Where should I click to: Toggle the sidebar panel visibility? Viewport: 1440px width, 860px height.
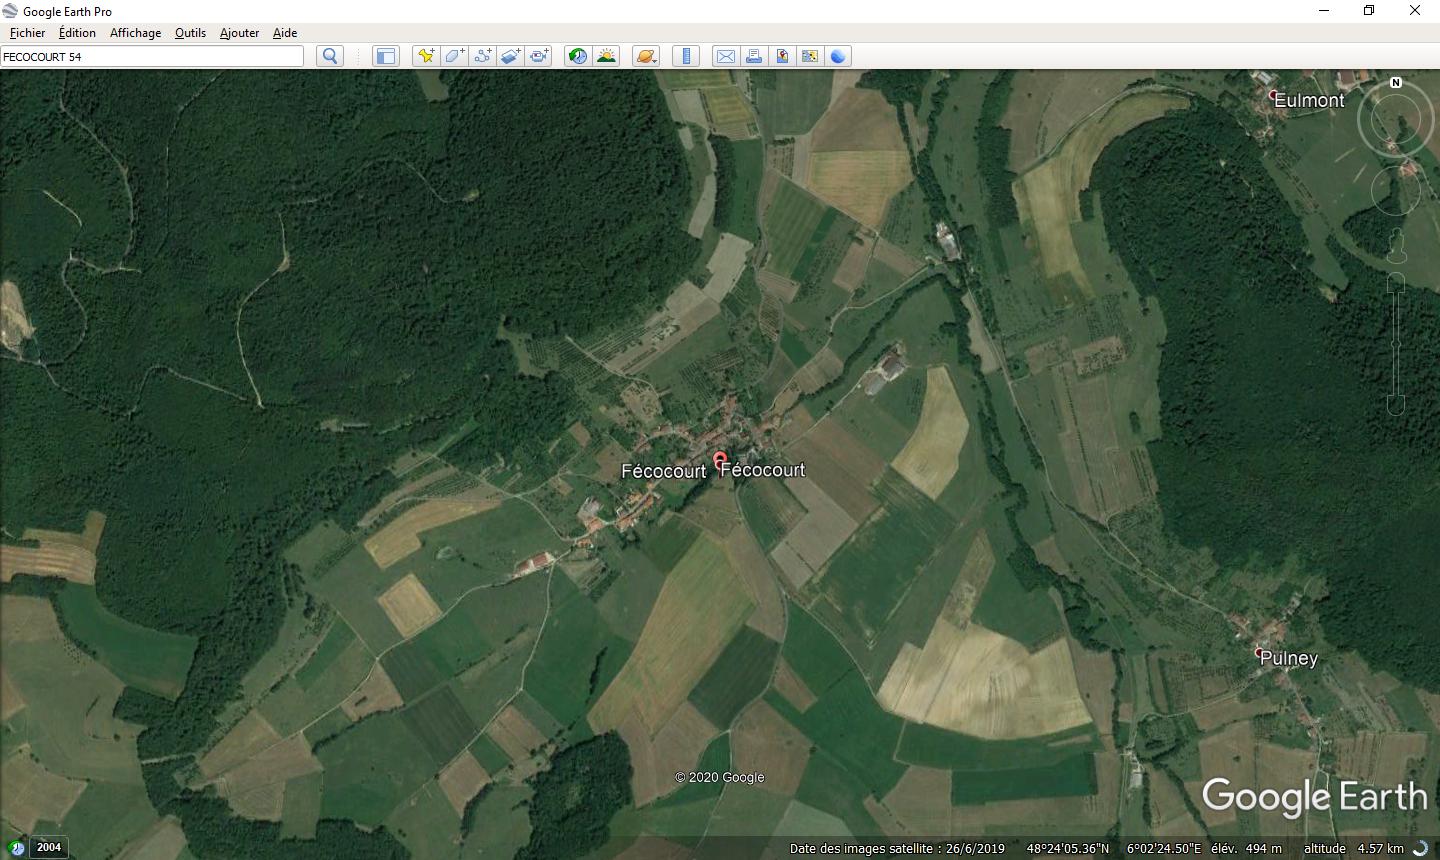[385, 56]
